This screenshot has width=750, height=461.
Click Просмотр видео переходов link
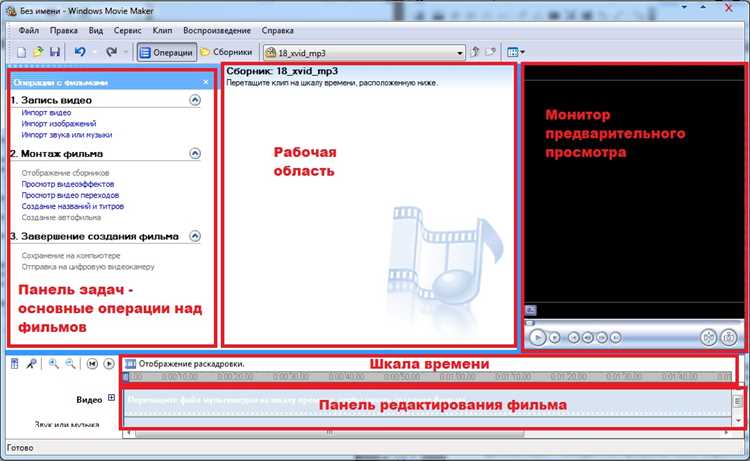70,195
